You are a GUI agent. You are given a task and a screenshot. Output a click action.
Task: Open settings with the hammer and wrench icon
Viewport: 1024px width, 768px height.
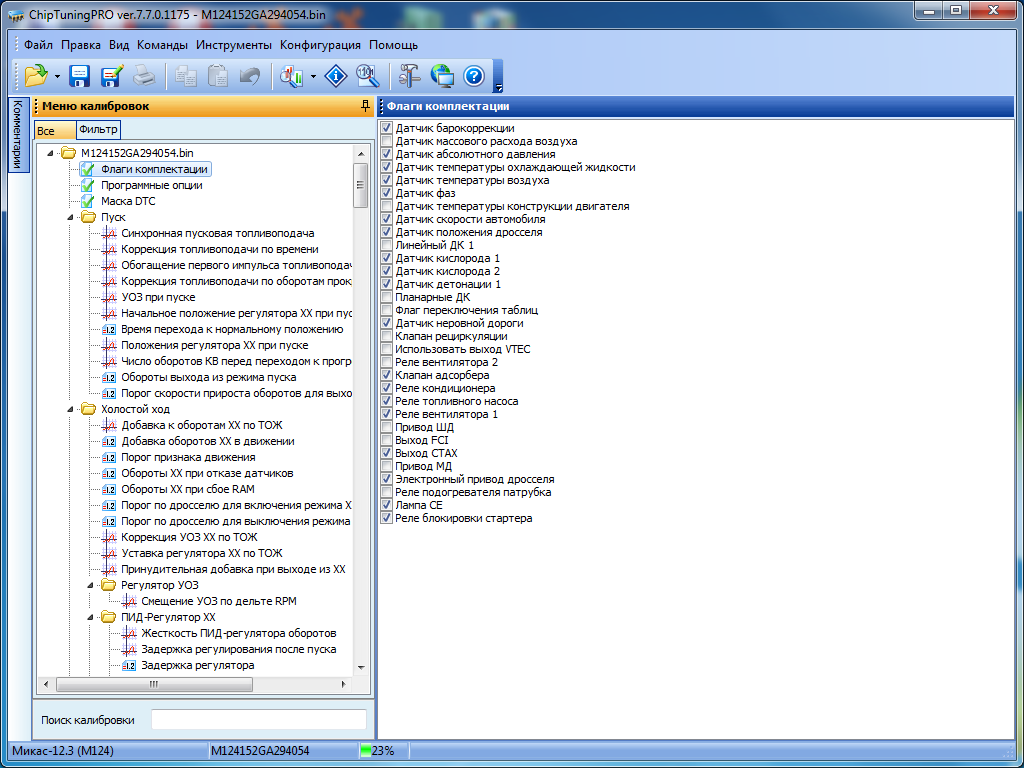410,75
